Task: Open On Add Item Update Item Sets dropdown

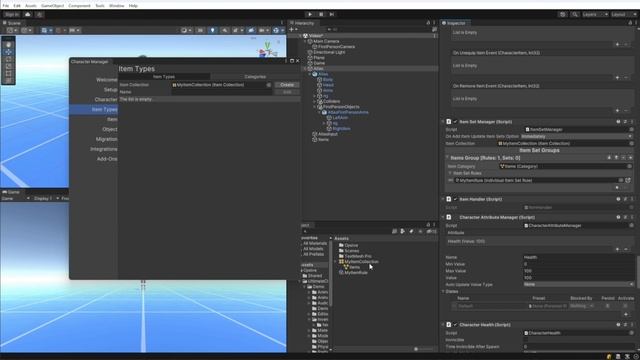Action: tap(577, 136)
